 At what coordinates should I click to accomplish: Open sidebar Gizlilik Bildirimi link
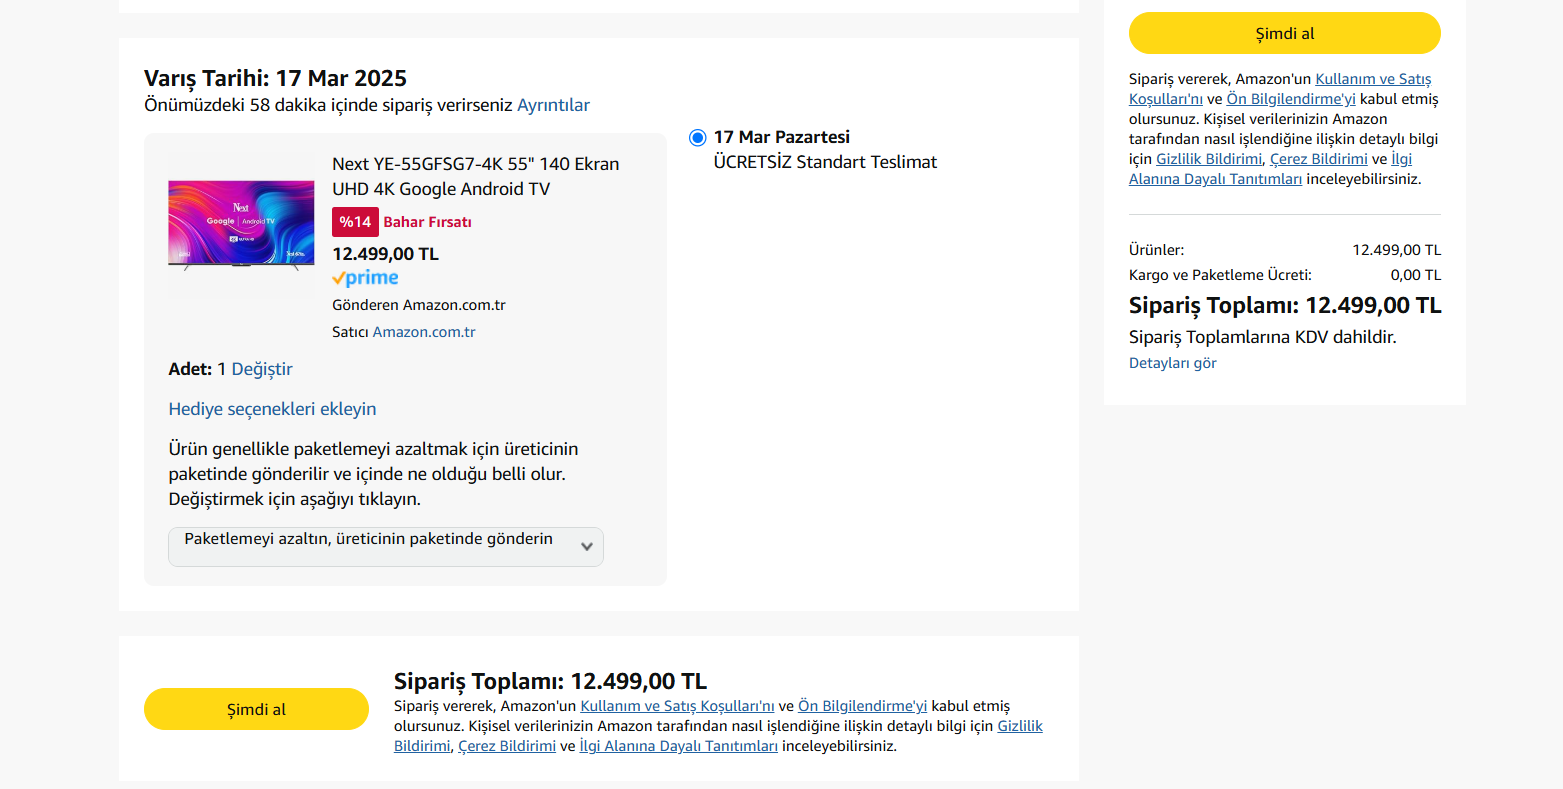click(1209, 159)
